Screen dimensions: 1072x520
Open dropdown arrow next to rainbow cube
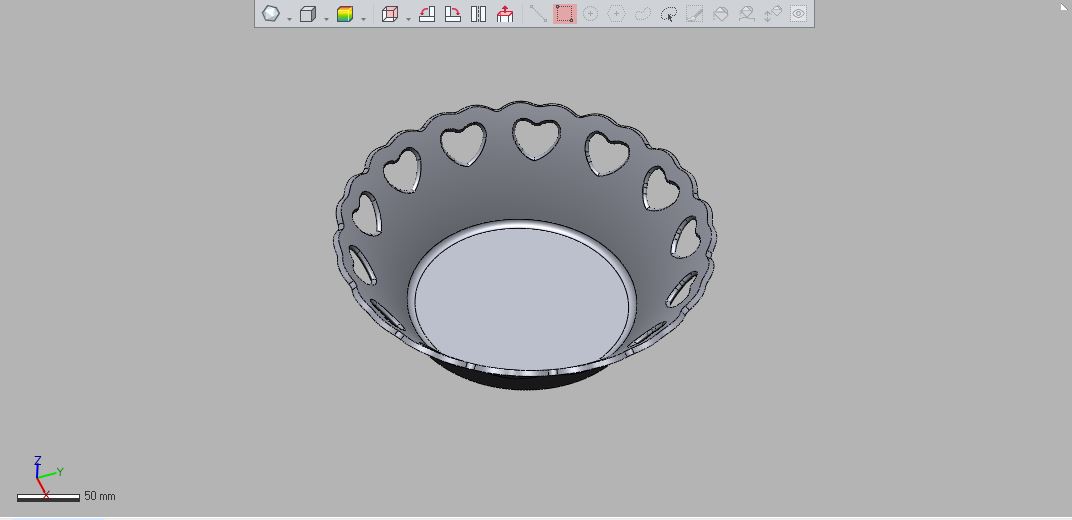(x=363, y=18)
